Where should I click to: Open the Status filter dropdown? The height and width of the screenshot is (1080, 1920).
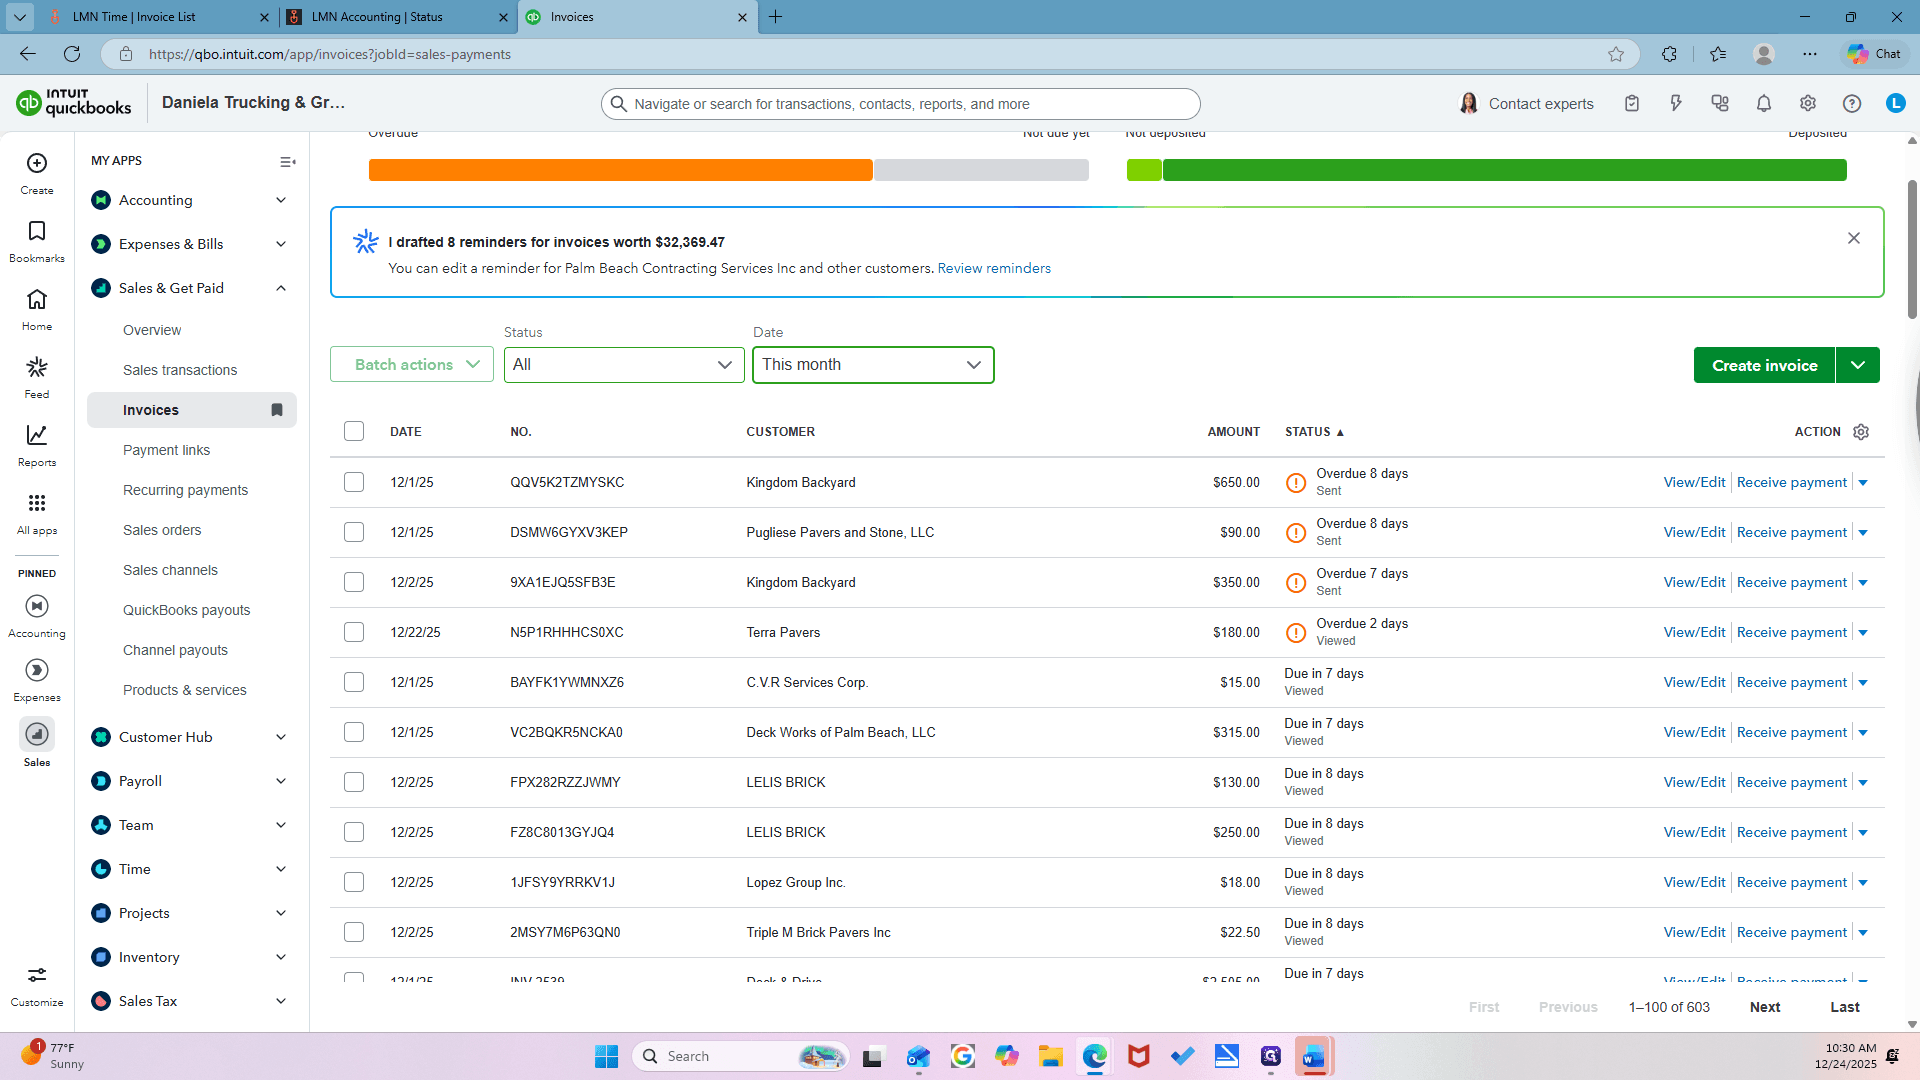(624, 365)
